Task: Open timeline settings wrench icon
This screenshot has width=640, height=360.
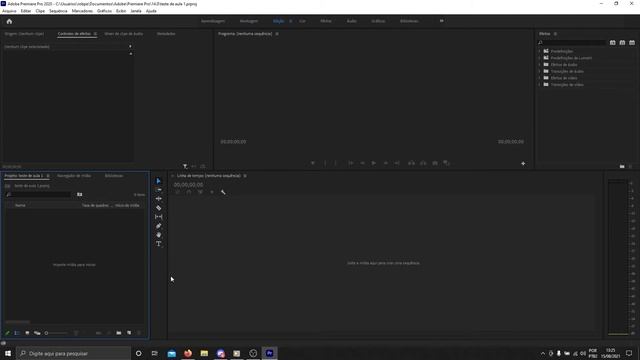Action: click(x=223, y=192)
